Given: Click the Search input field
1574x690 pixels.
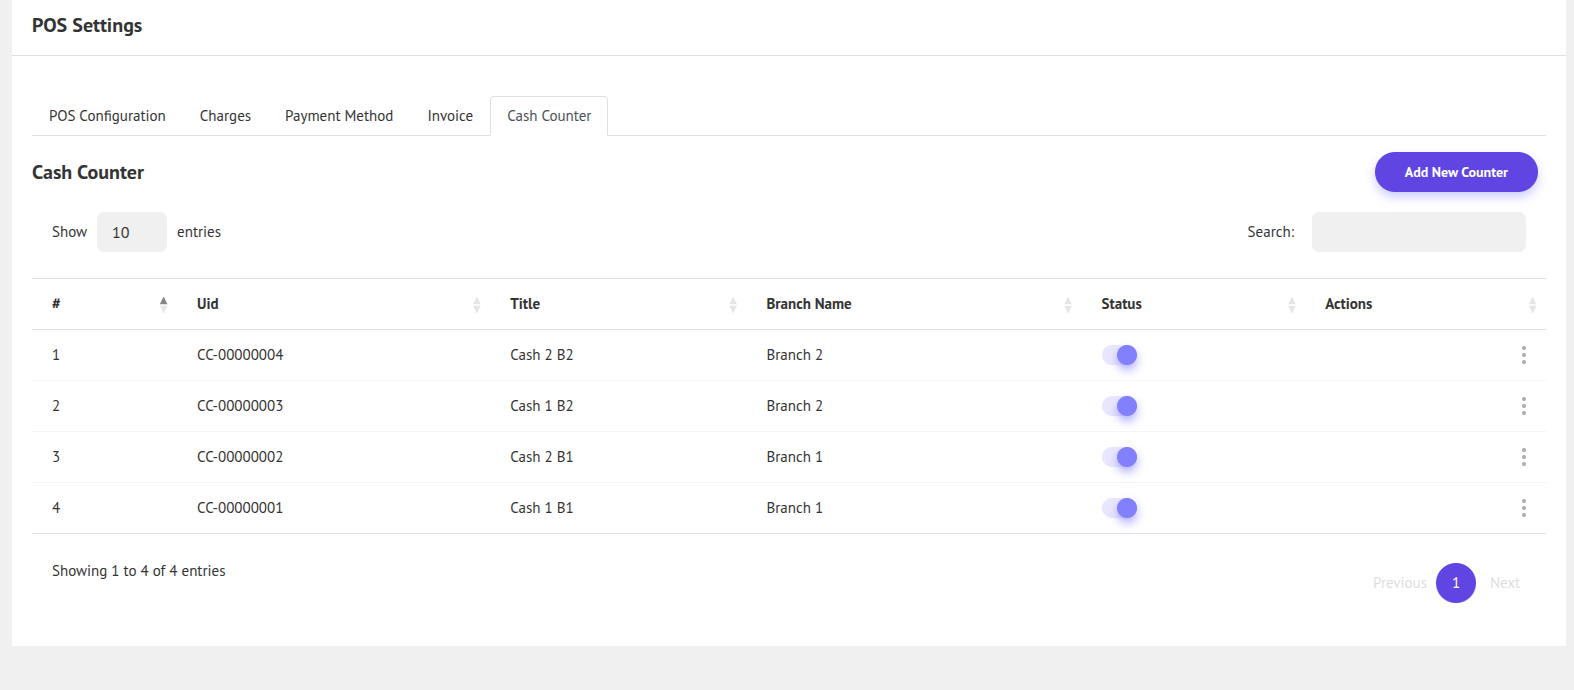Looking at the screenshot, I should click(1418, 232).
